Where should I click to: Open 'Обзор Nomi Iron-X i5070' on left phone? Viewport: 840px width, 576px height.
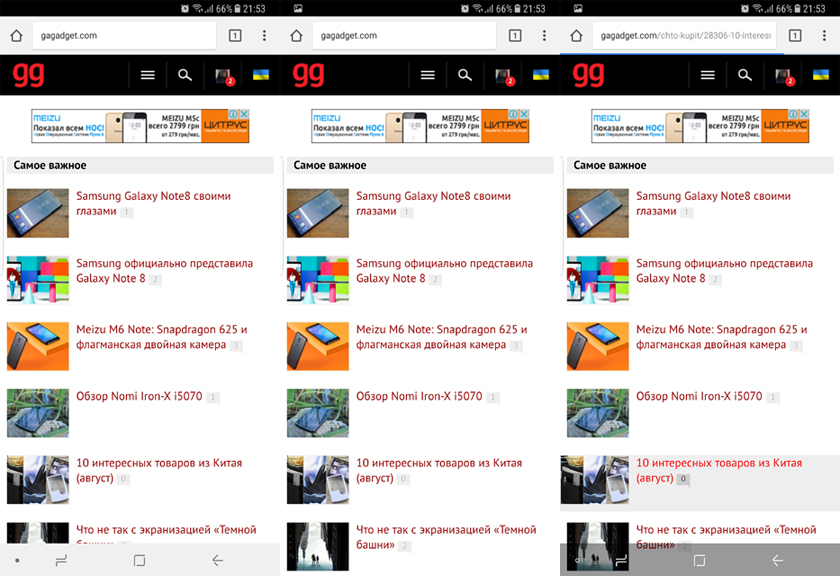point(139,397)
